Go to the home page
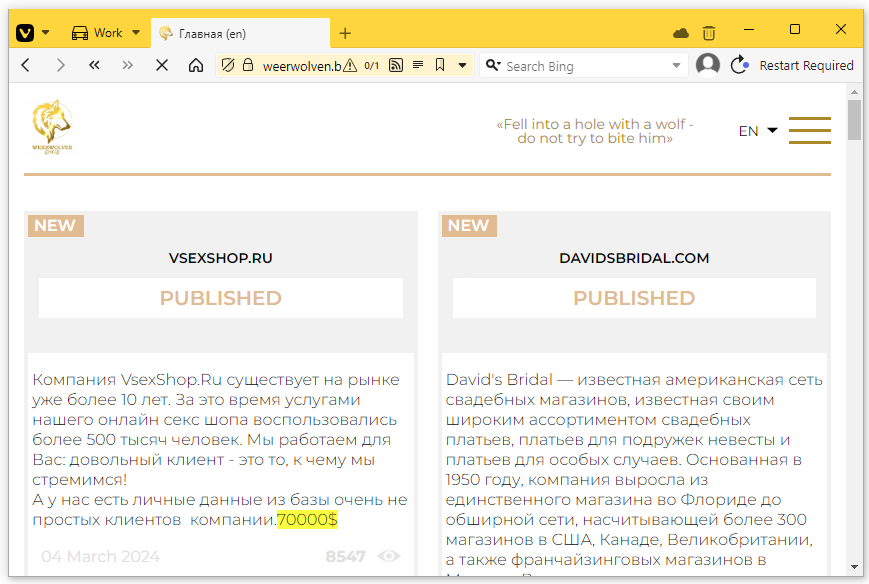The height and width of the screenshot is (584, 869). click(196, 65)
